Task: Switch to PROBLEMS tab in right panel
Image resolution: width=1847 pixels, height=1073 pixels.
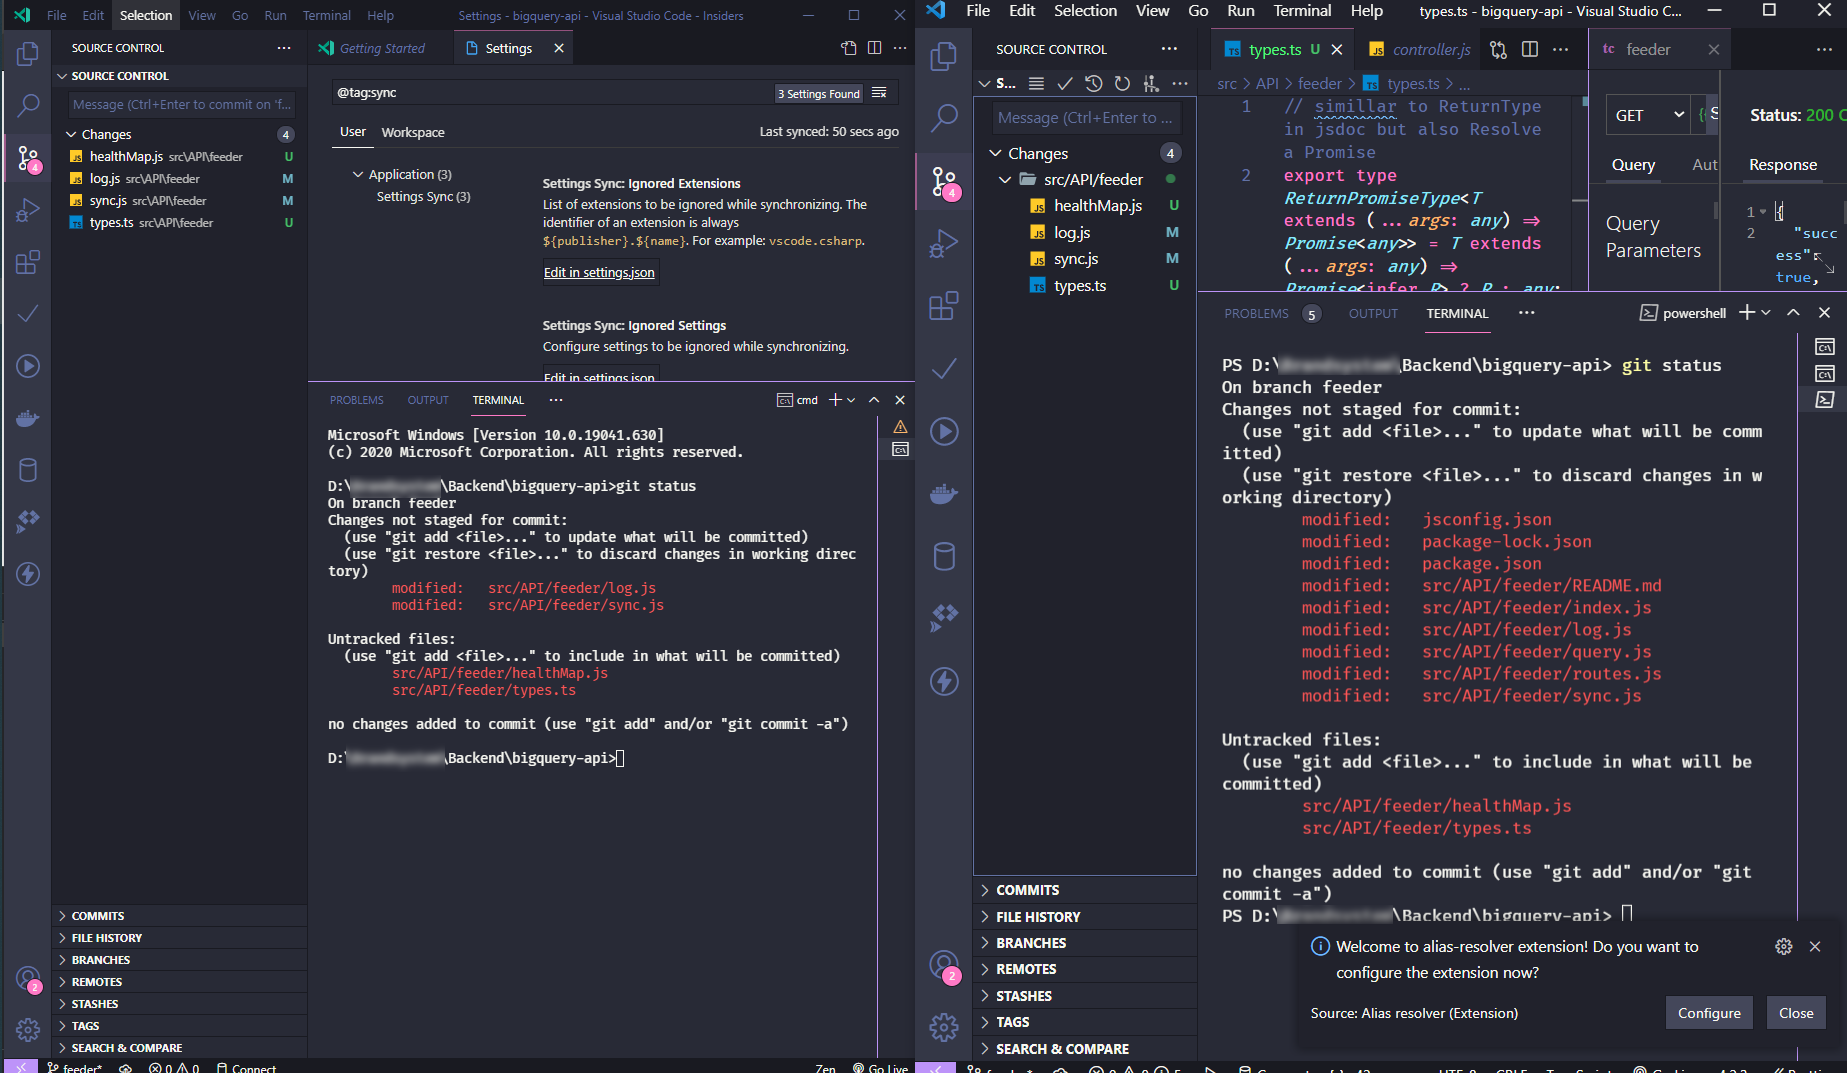Action: (1256, 313)
